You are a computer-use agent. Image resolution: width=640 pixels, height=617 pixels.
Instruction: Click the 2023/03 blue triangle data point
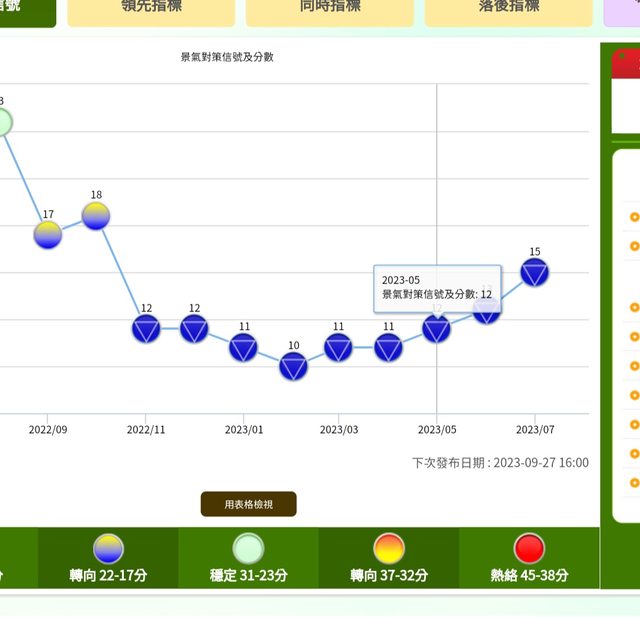[x=339, y=347]
